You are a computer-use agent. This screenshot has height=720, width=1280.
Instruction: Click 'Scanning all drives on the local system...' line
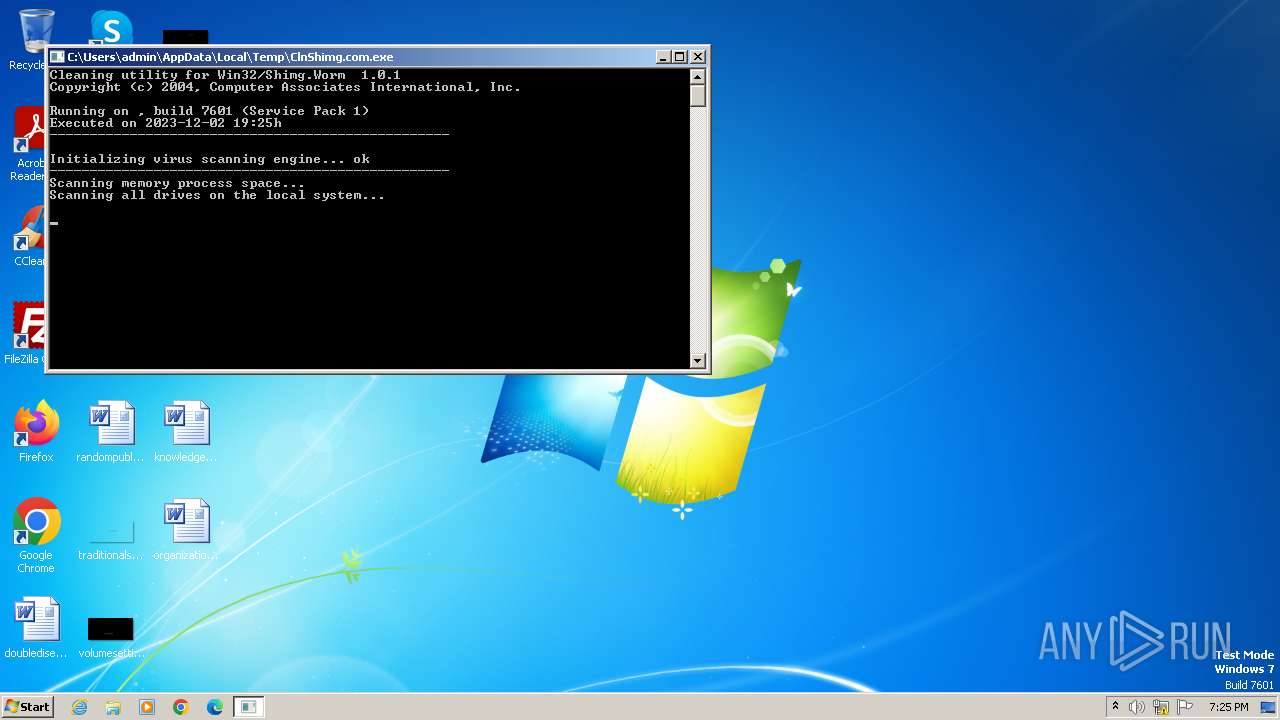pos(217,195)
